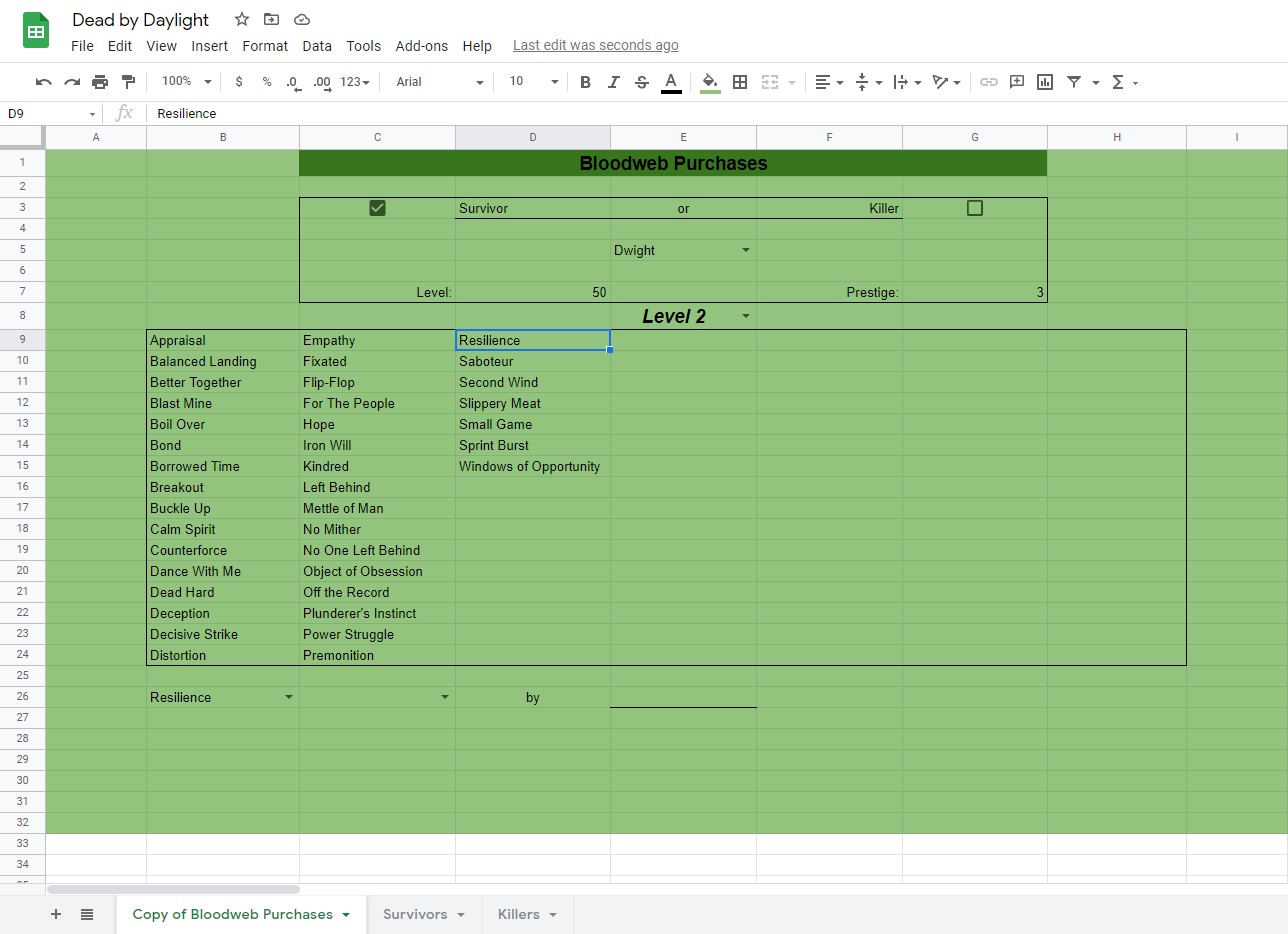Uncheck the Survivor checkbox
1288x934 pixels.
click(x=377, y=208)
